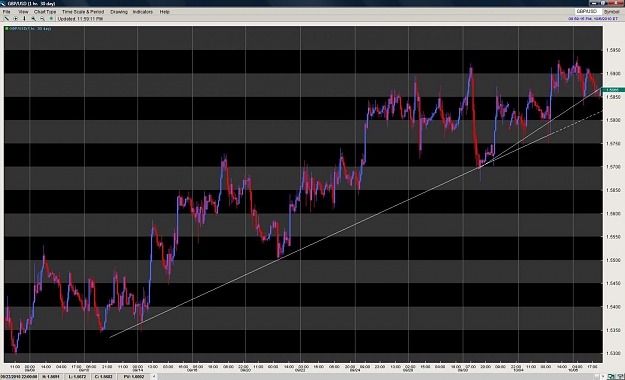
Task: Click the status bar PV: value
Action: pyautogui.click(x=134, y=376)
